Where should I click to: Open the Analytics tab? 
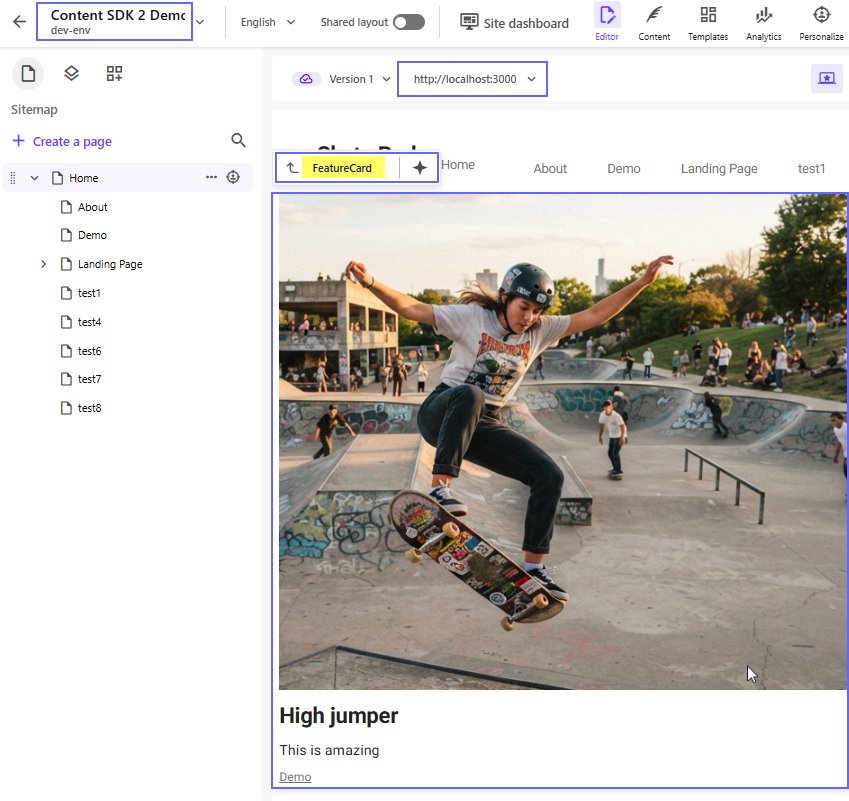(x=763, y=22)
